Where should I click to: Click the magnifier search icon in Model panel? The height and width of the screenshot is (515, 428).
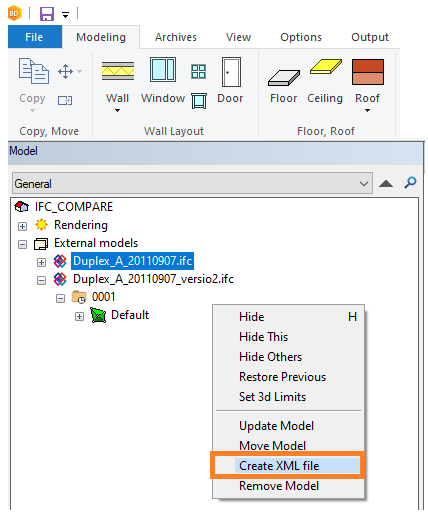click(410, 182)
